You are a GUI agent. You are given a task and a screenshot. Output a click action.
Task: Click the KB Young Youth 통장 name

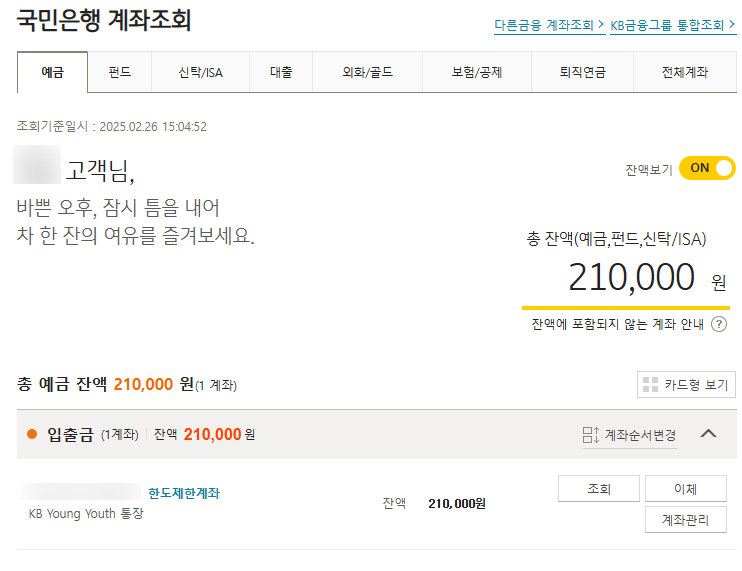(x=86, y=513)
